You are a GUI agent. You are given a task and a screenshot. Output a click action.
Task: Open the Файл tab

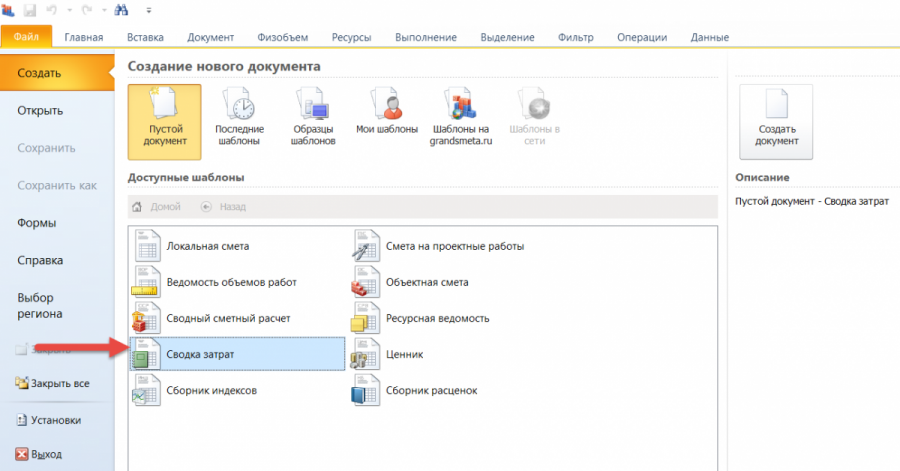26,37
